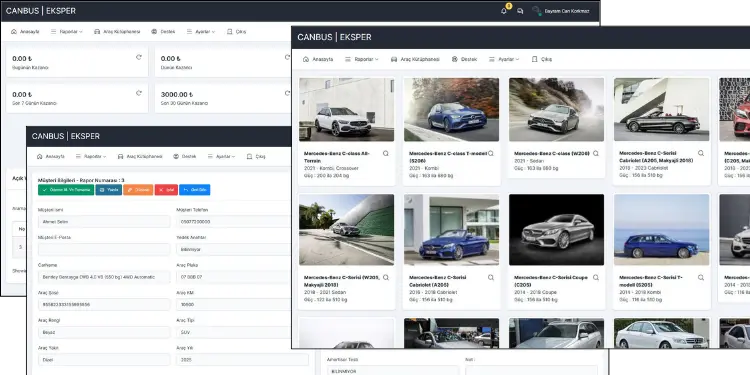
Task: Focus the Araç Yılı field
Action: point(242,360)
